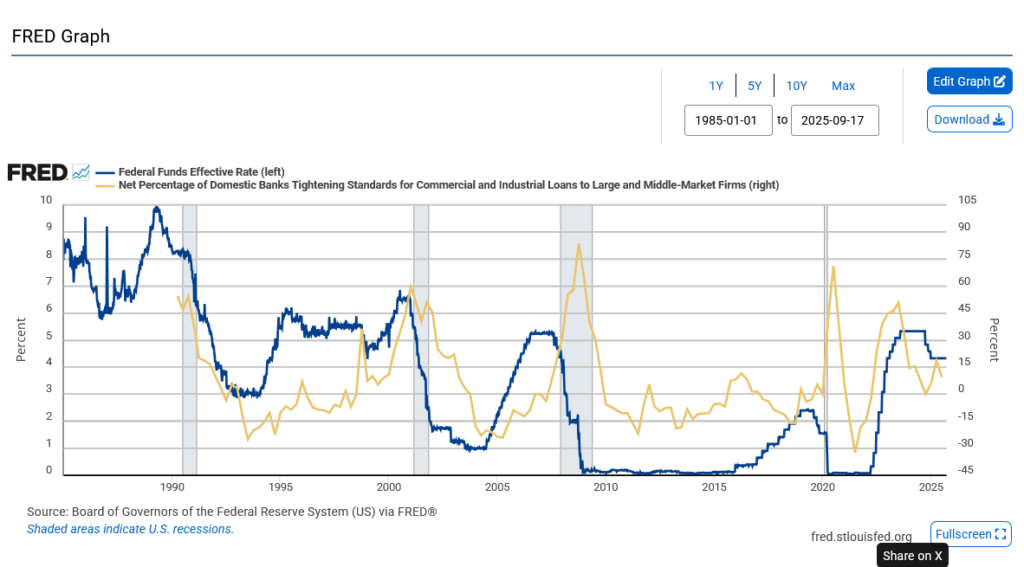Viewport: 1024px width, 567px height.
Task: Click the end date field 2025-09-17
Action: click(835, 121)
